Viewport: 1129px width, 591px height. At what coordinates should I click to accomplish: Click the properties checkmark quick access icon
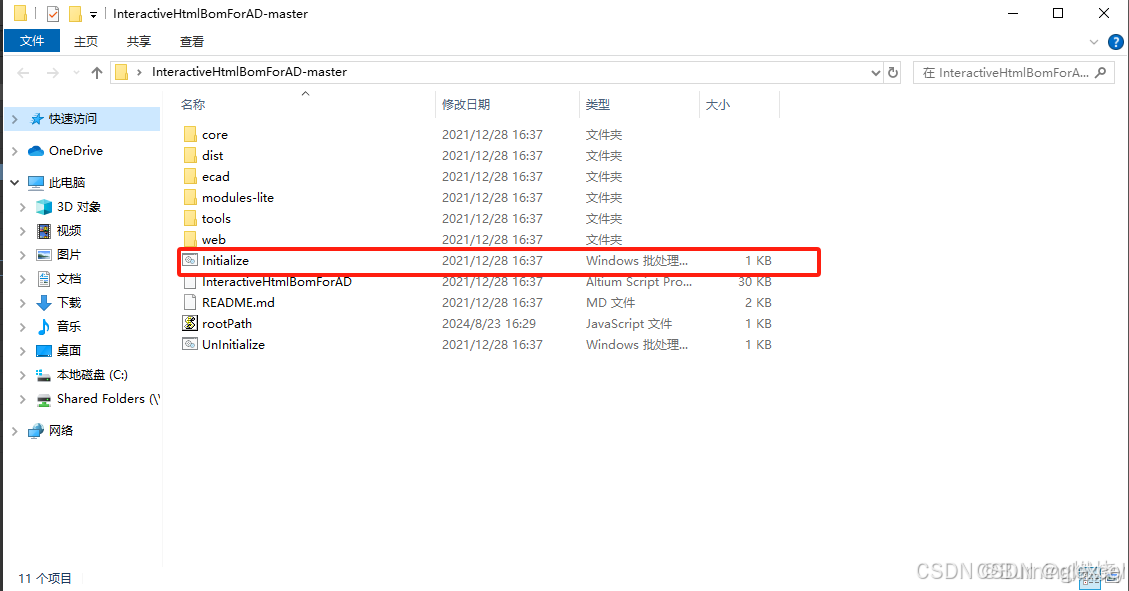coord(53,14)
